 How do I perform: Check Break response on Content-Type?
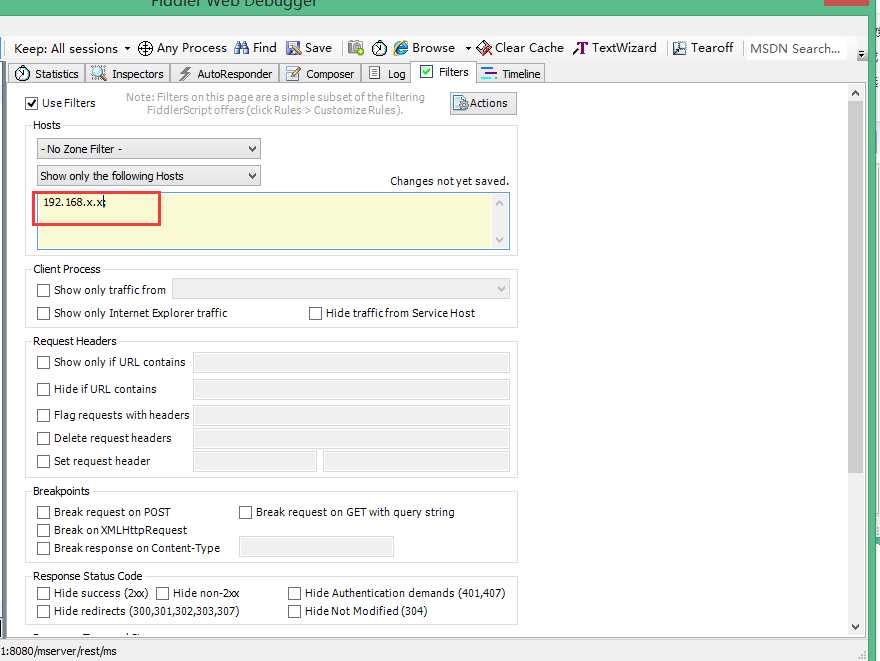pyautogui.click(x=43, y=548)
